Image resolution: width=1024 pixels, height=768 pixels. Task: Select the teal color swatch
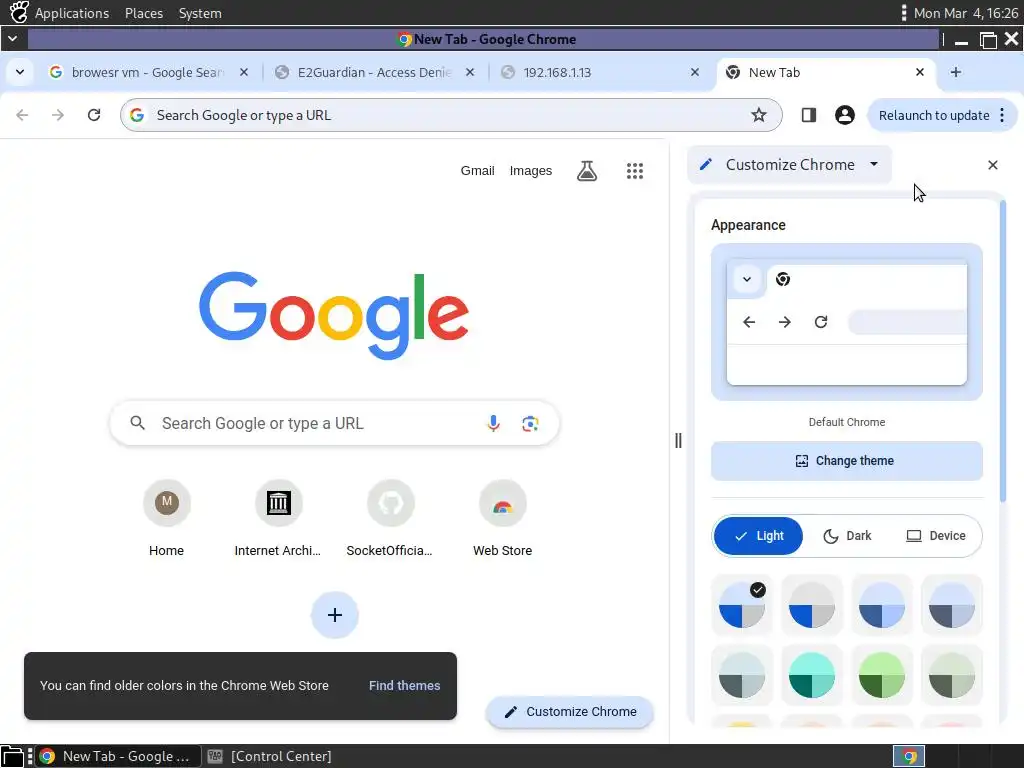[x=812, y=675]
